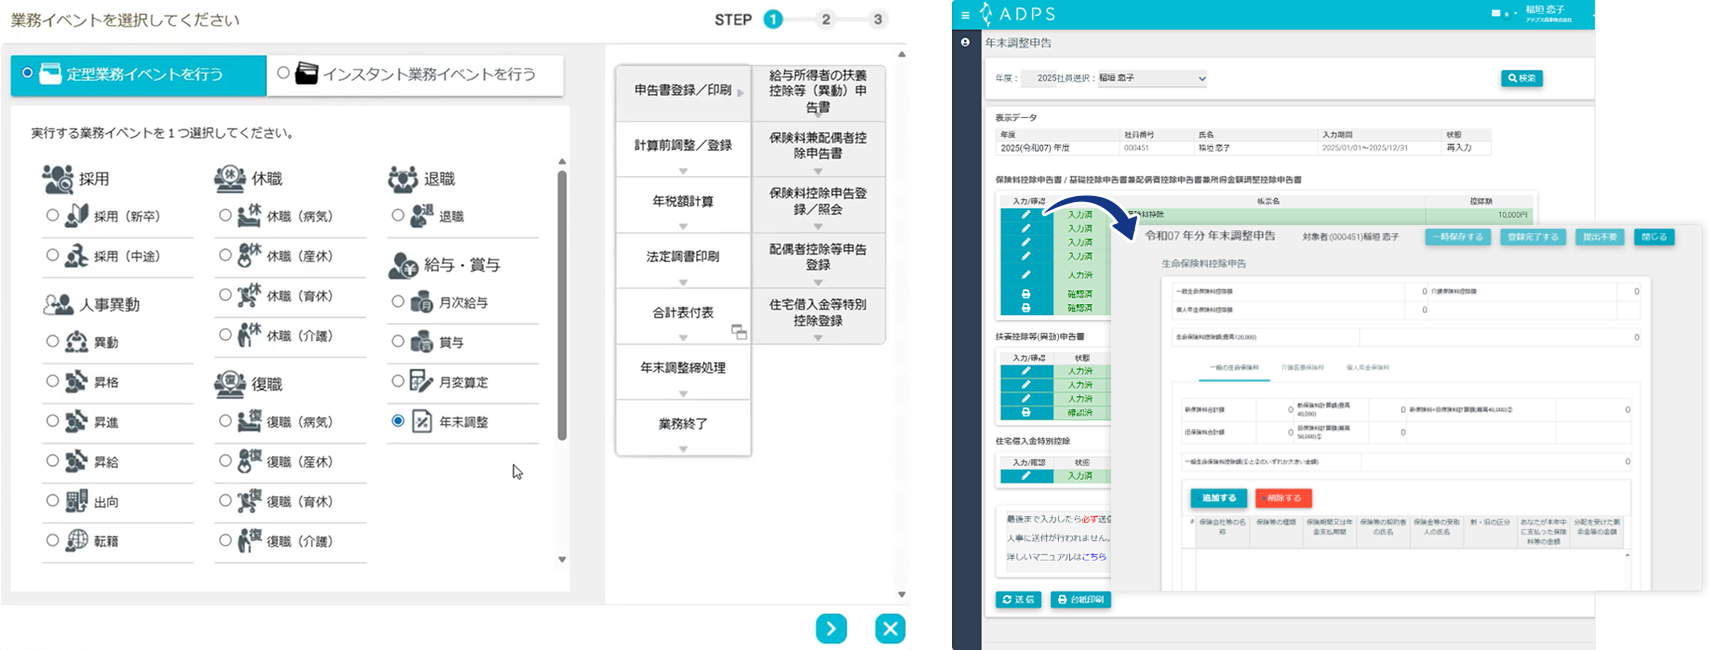
Task: Click the ADPS logo in the header
Action: pos(1017,14)
